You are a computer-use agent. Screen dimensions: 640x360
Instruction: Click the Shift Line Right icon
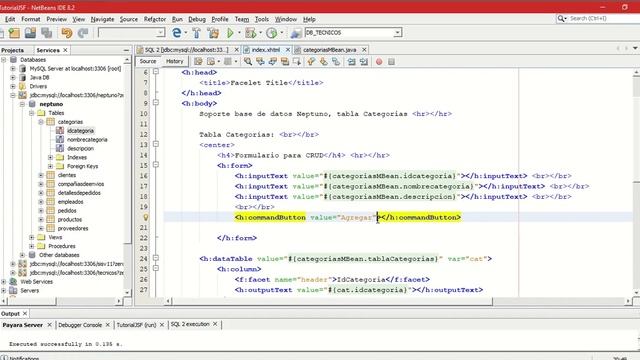click(x=364, y=62)
